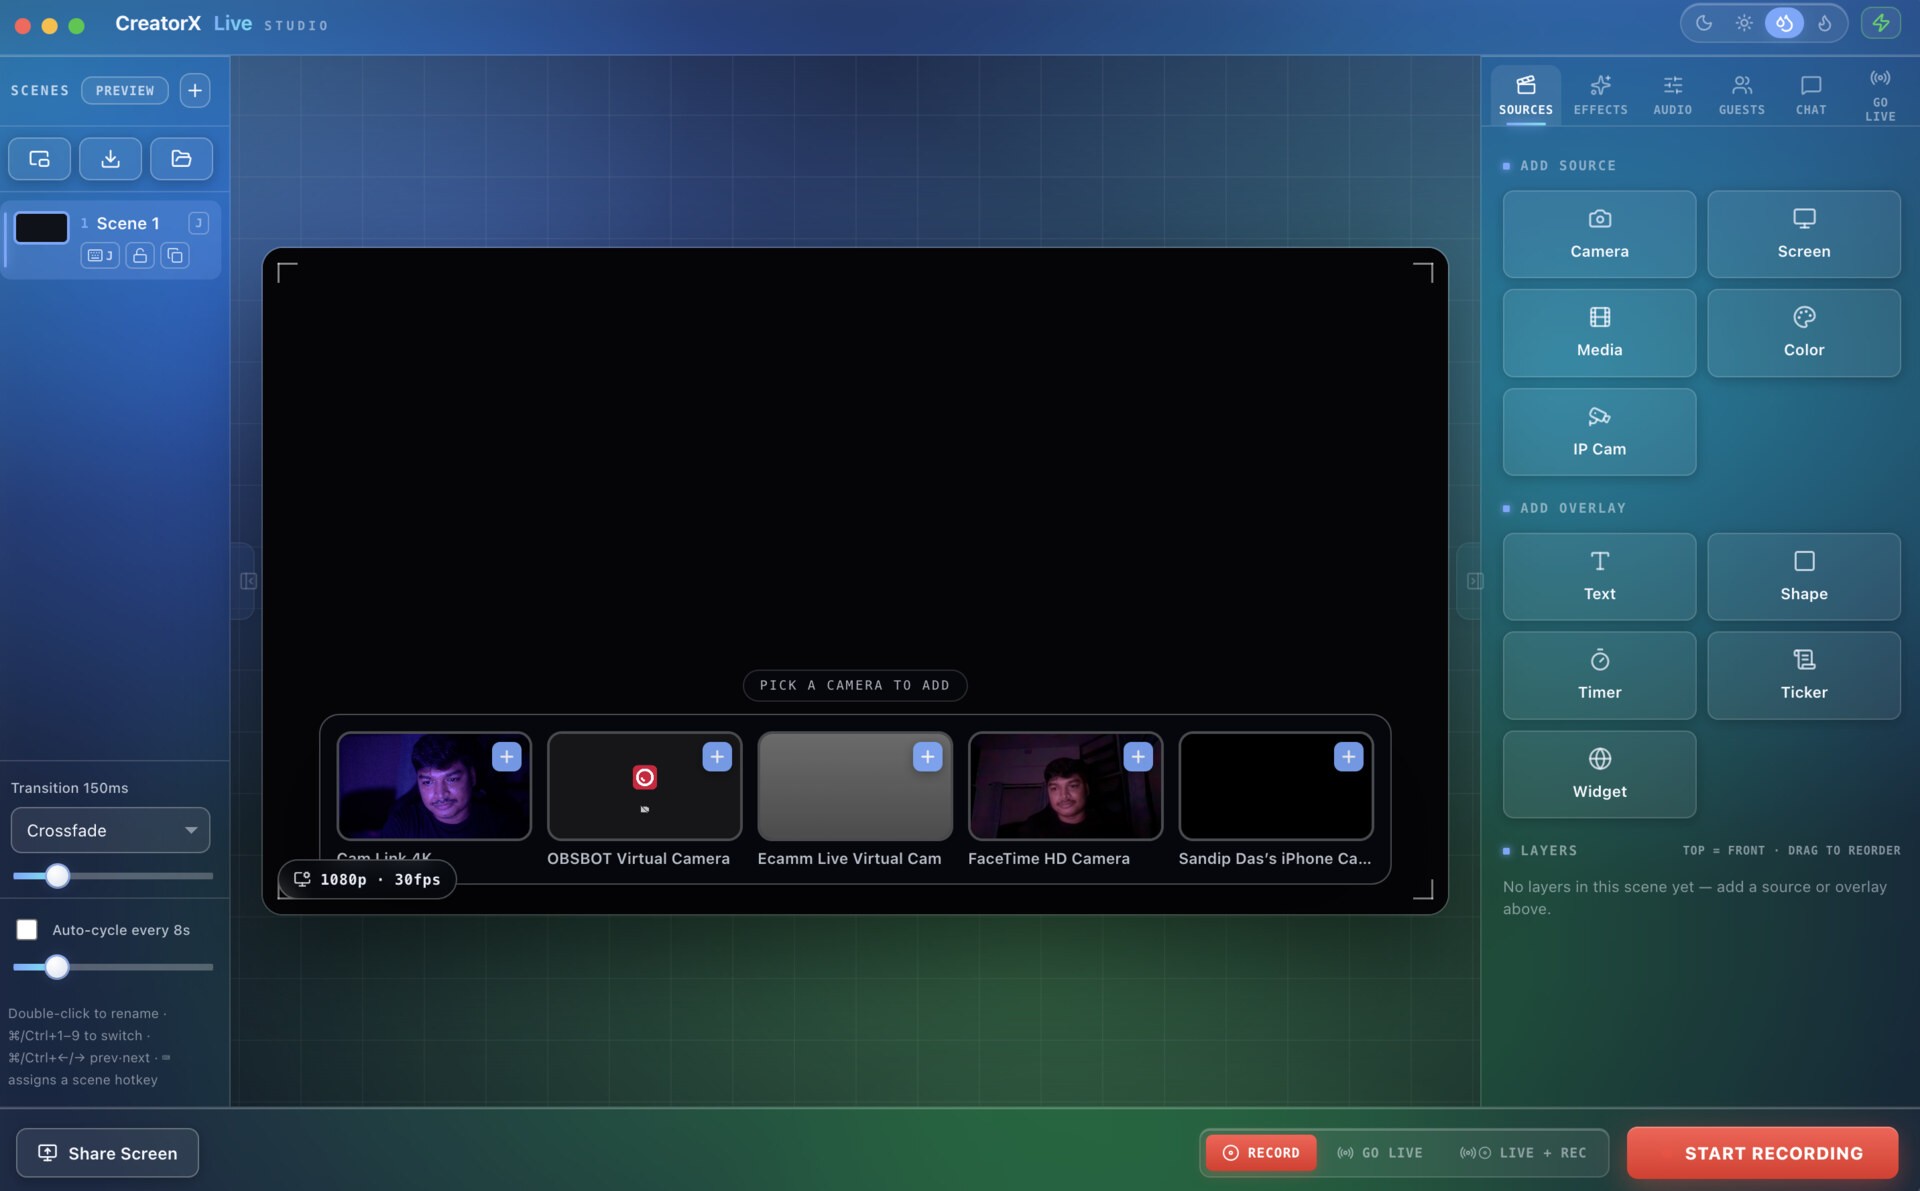1920x1191 pixels.
Task: Select the FaceTime HD Camera preview
Action: [1065, 786]
